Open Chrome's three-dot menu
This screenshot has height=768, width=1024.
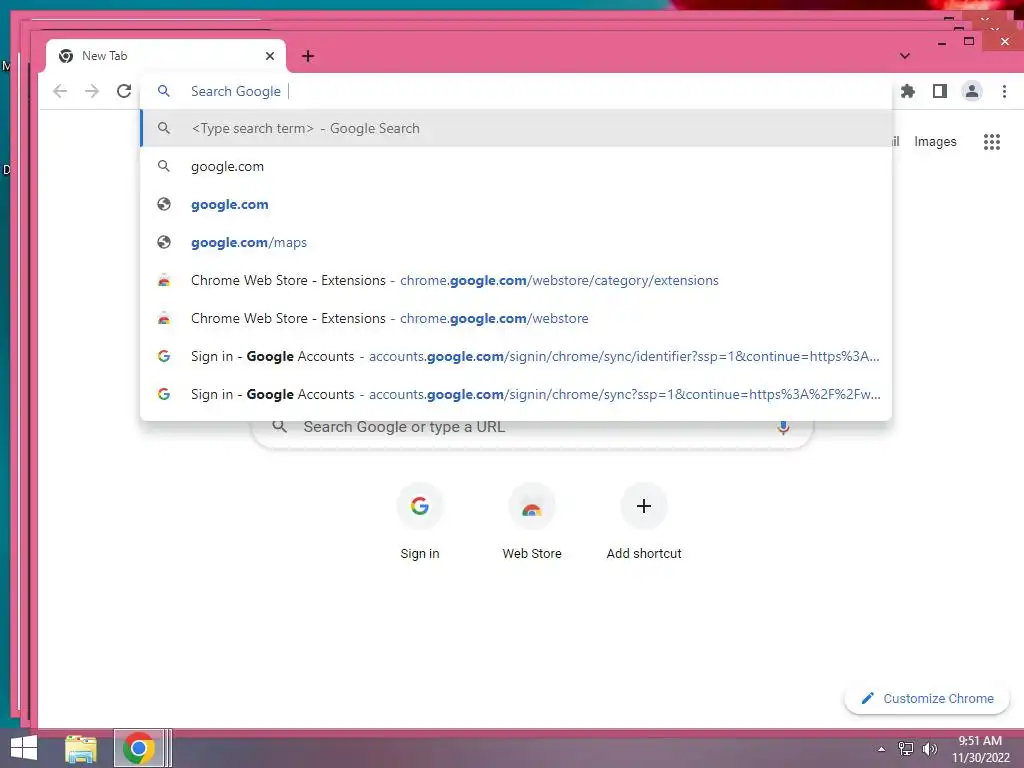pyautogui.click(x=1004, y=91)
